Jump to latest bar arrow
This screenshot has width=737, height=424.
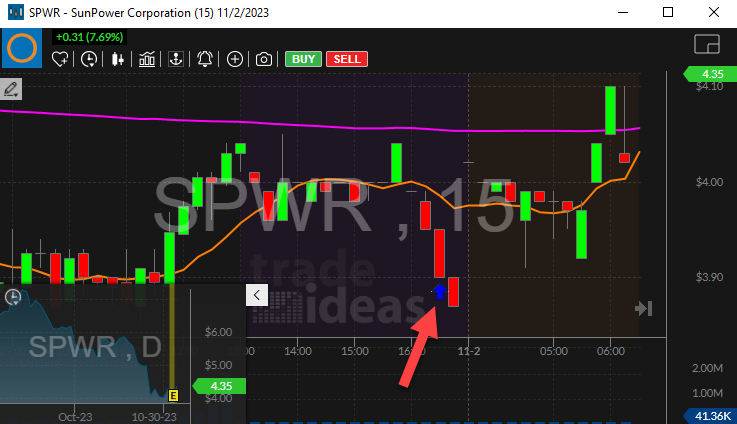click(644, 309)
